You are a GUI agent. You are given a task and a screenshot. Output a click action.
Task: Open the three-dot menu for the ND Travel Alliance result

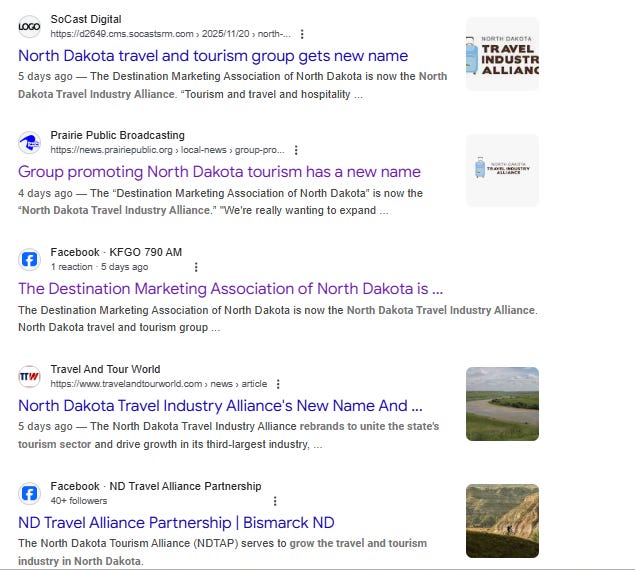point(275,501)
